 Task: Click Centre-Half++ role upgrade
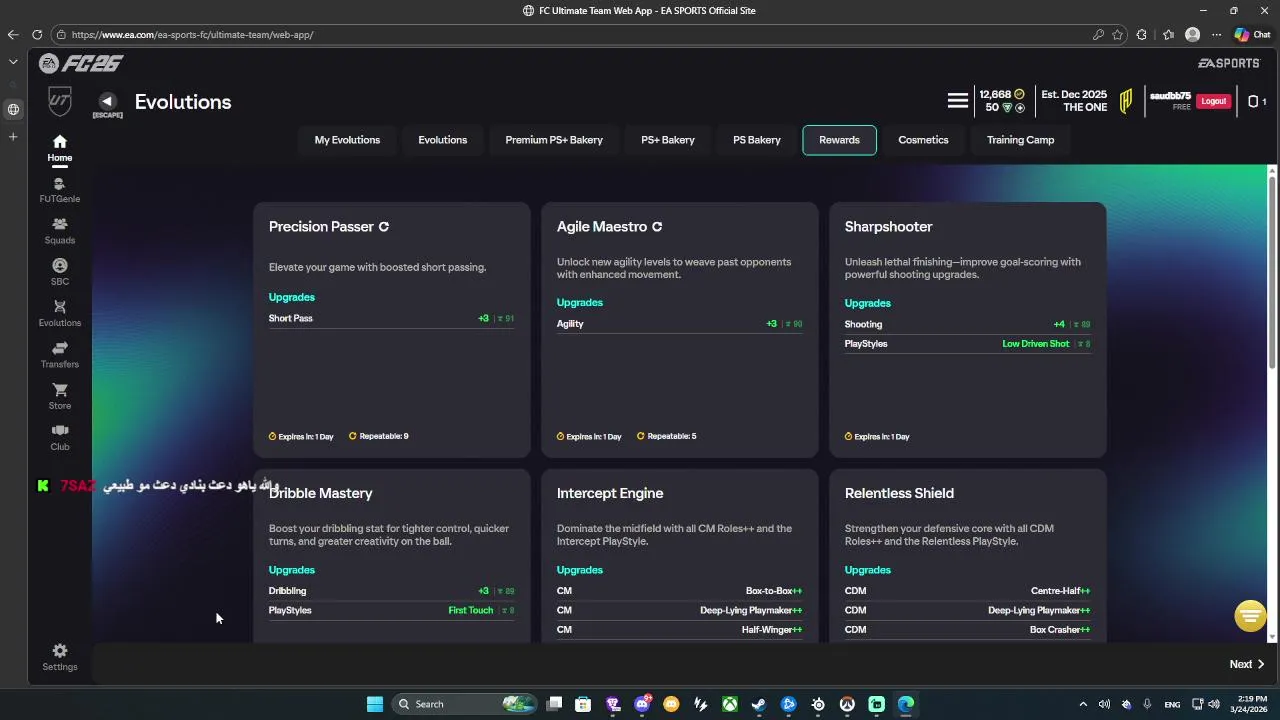coord(1060,591)
